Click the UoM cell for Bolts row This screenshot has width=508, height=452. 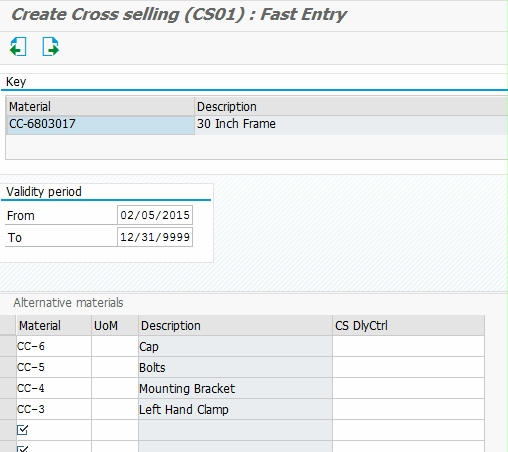pos(115,367)
